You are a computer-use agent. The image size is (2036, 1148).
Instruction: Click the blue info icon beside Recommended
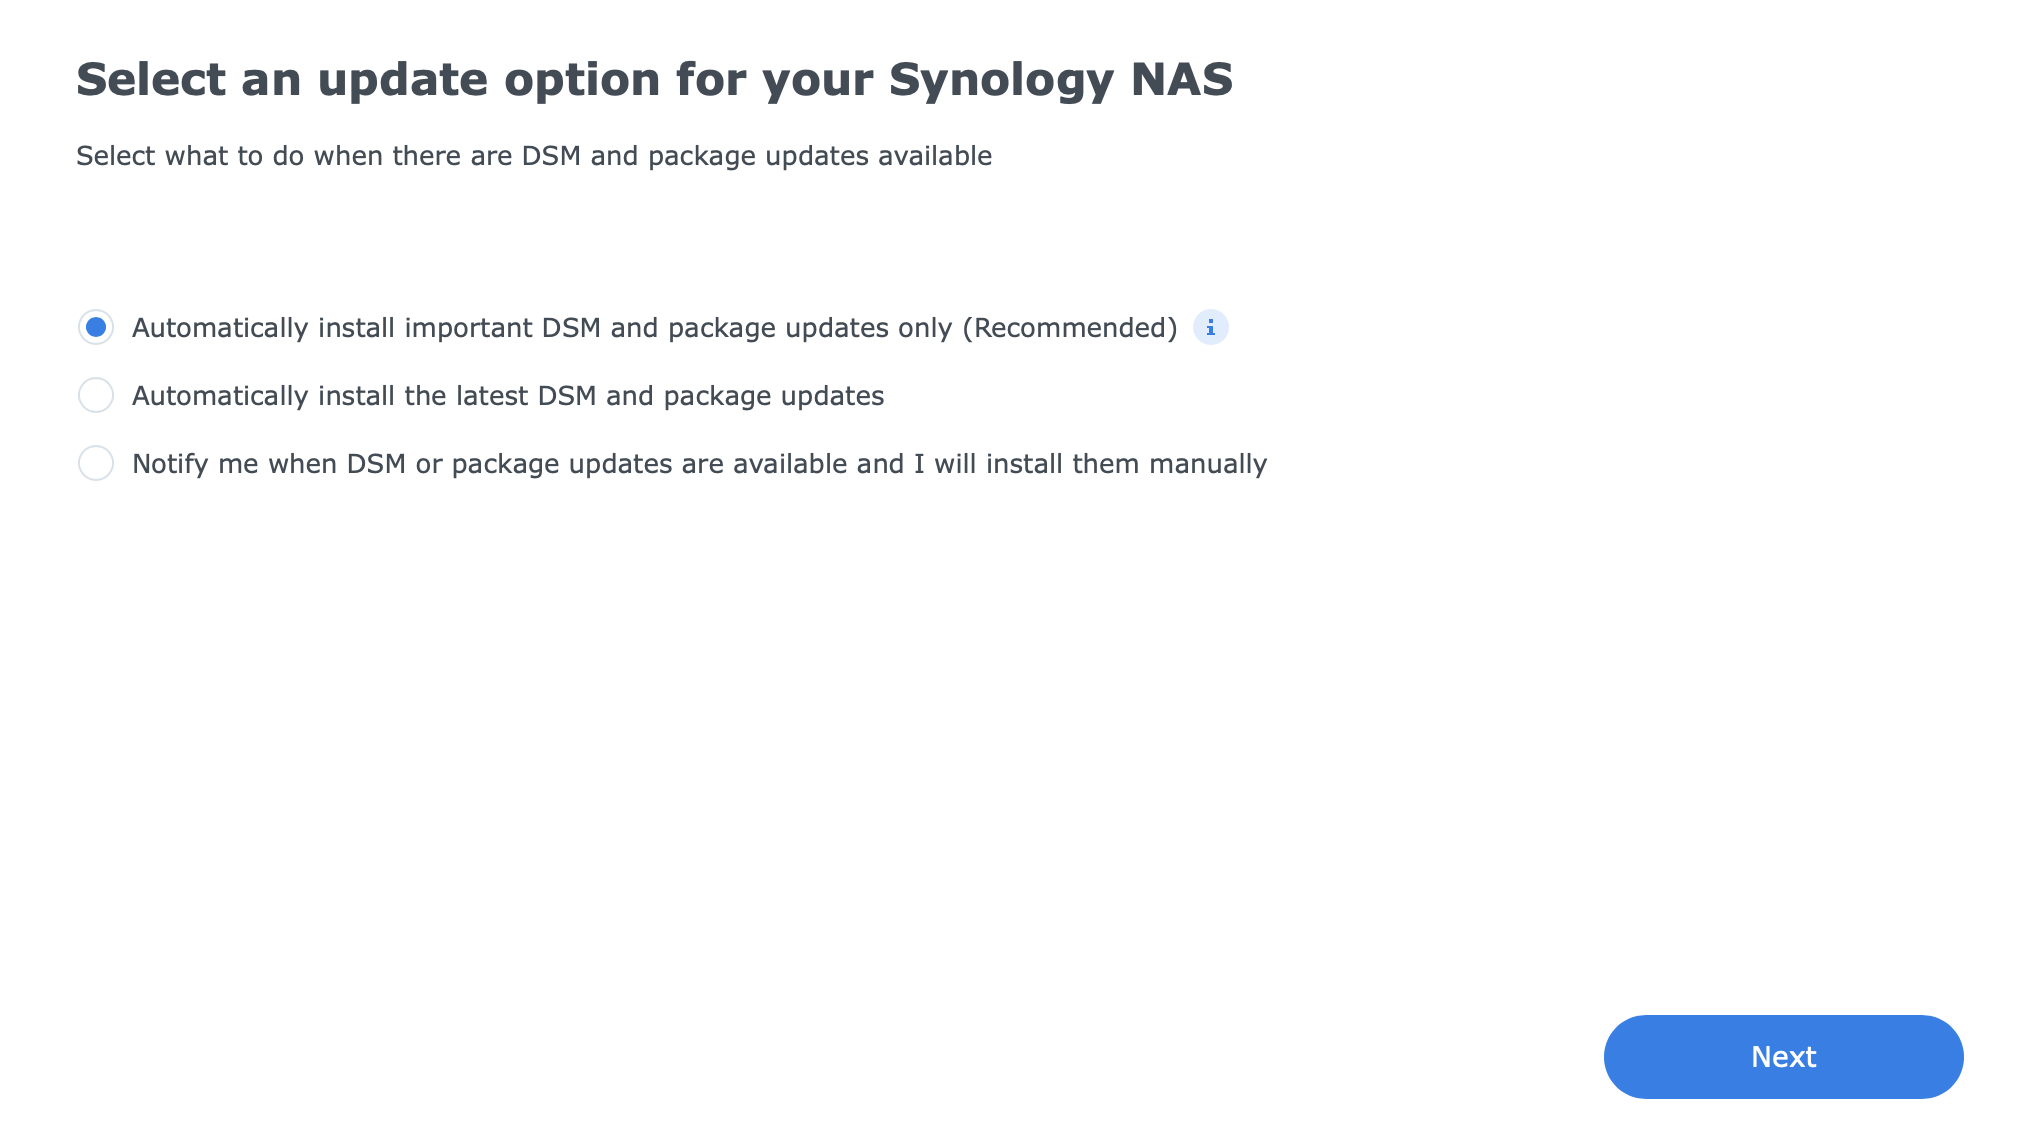point(1210,328)
